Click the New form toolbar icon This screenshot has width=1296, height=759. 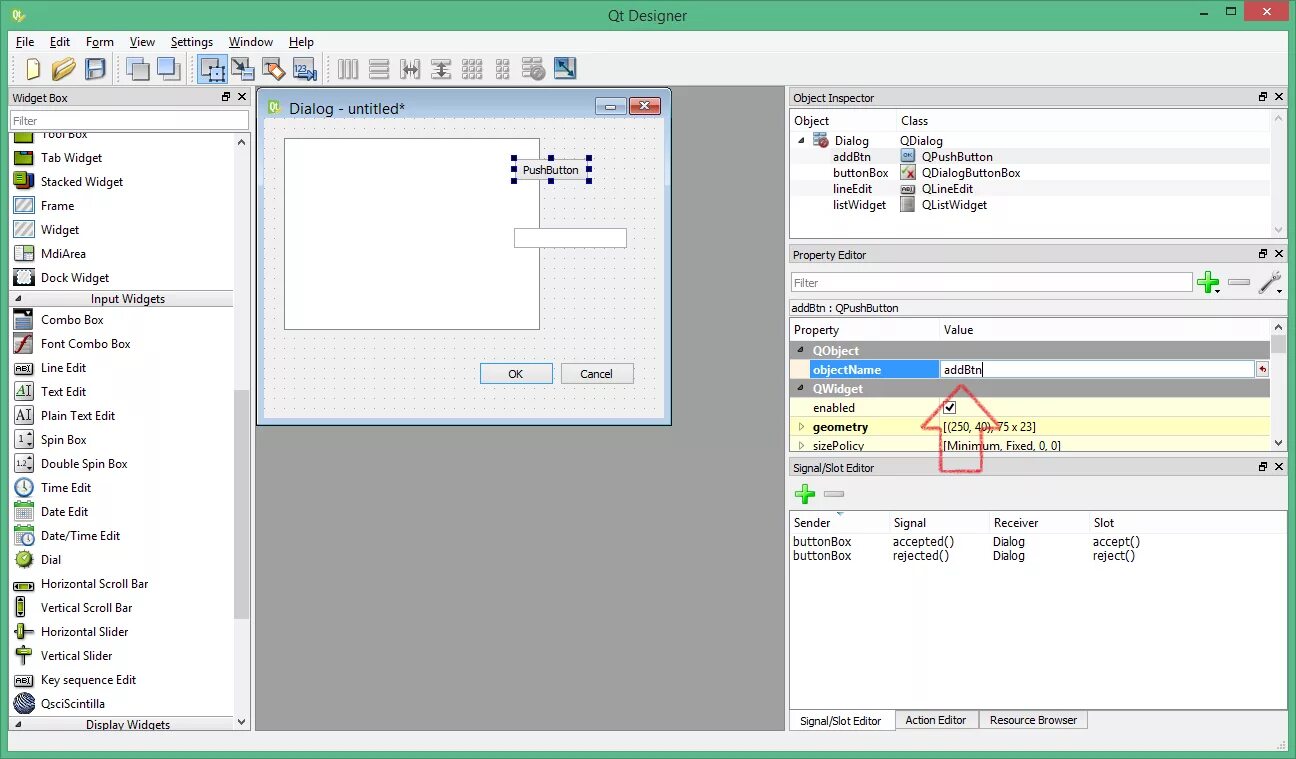[33, 69]
